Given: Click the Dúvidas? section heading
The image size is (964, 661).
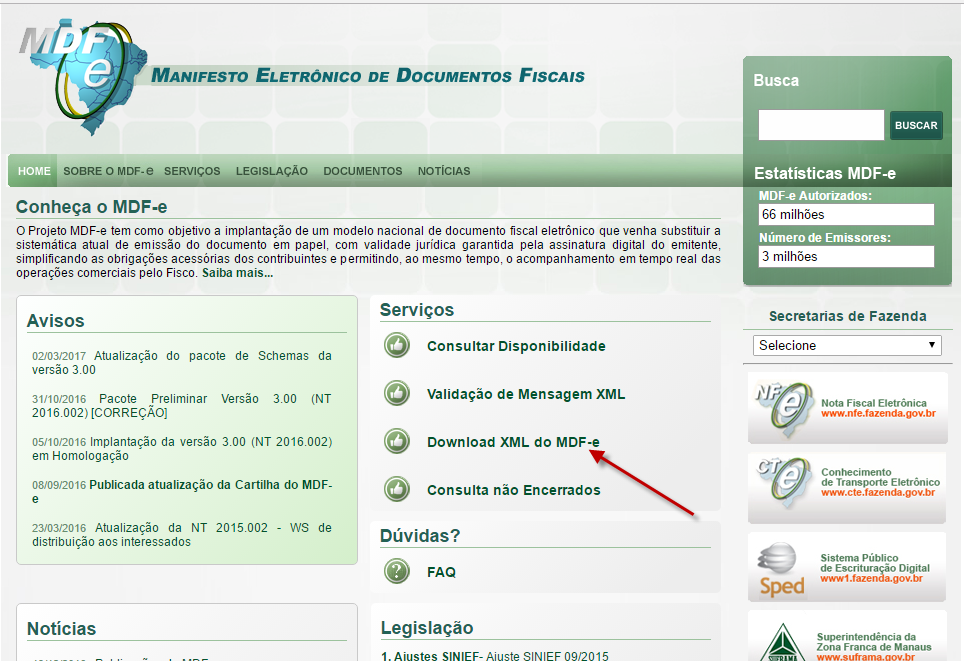Looking at the screenshot, I should point(420,536).
